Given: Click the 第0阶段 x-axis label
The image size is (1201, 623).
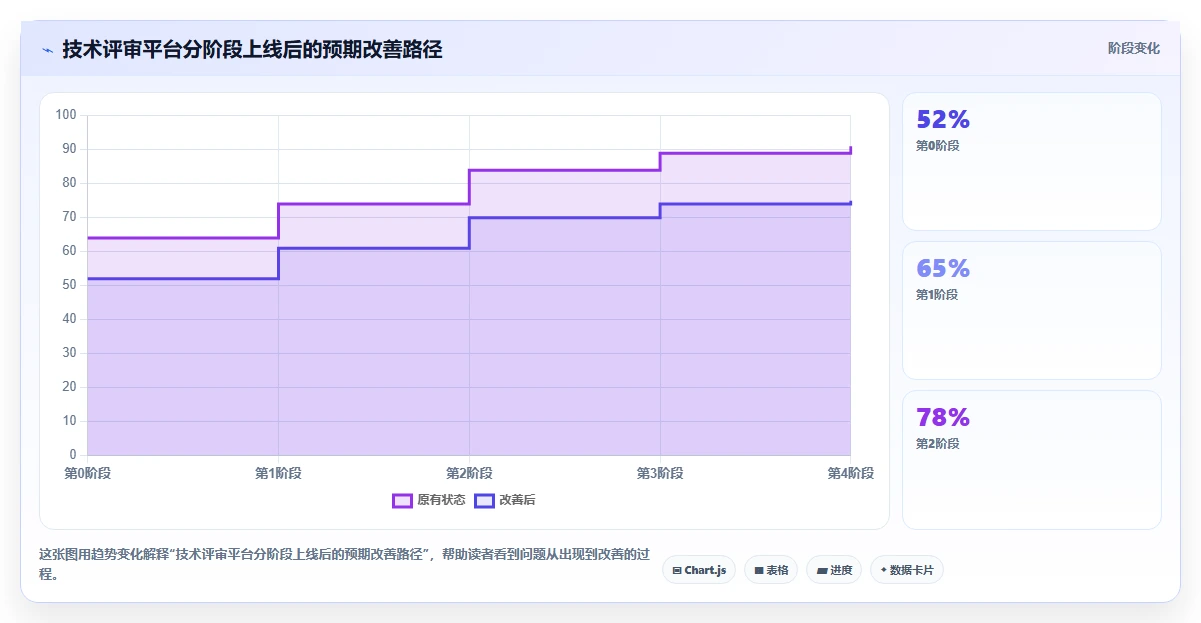Looking at the screenshot, I should (x=87, y=473).
